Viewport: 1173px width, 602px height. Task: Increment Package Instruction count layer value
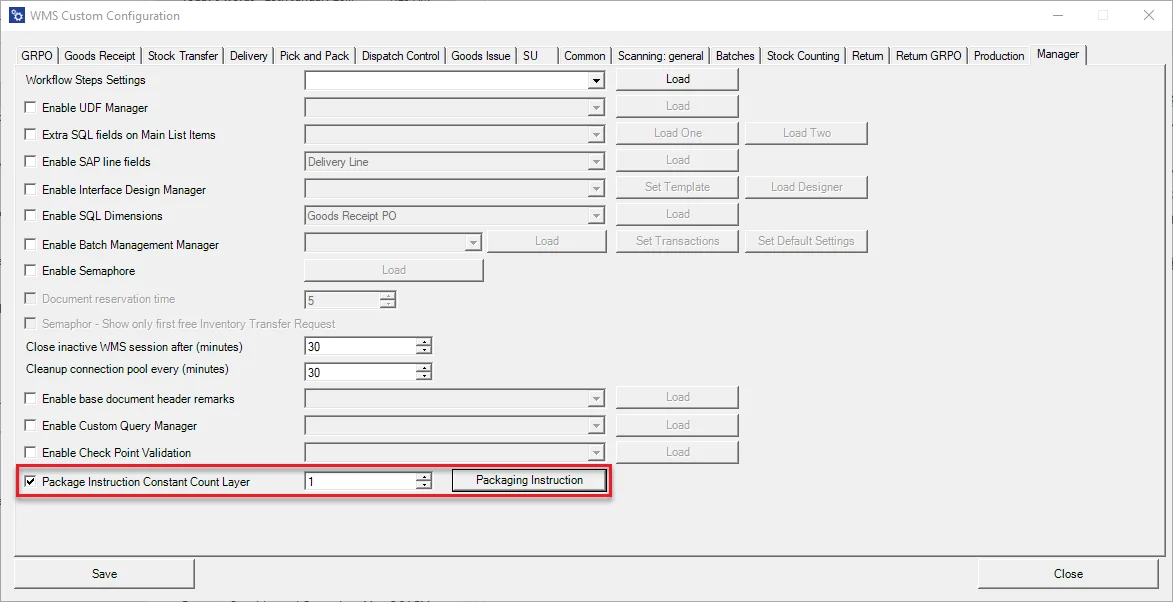tap(424, 477)
